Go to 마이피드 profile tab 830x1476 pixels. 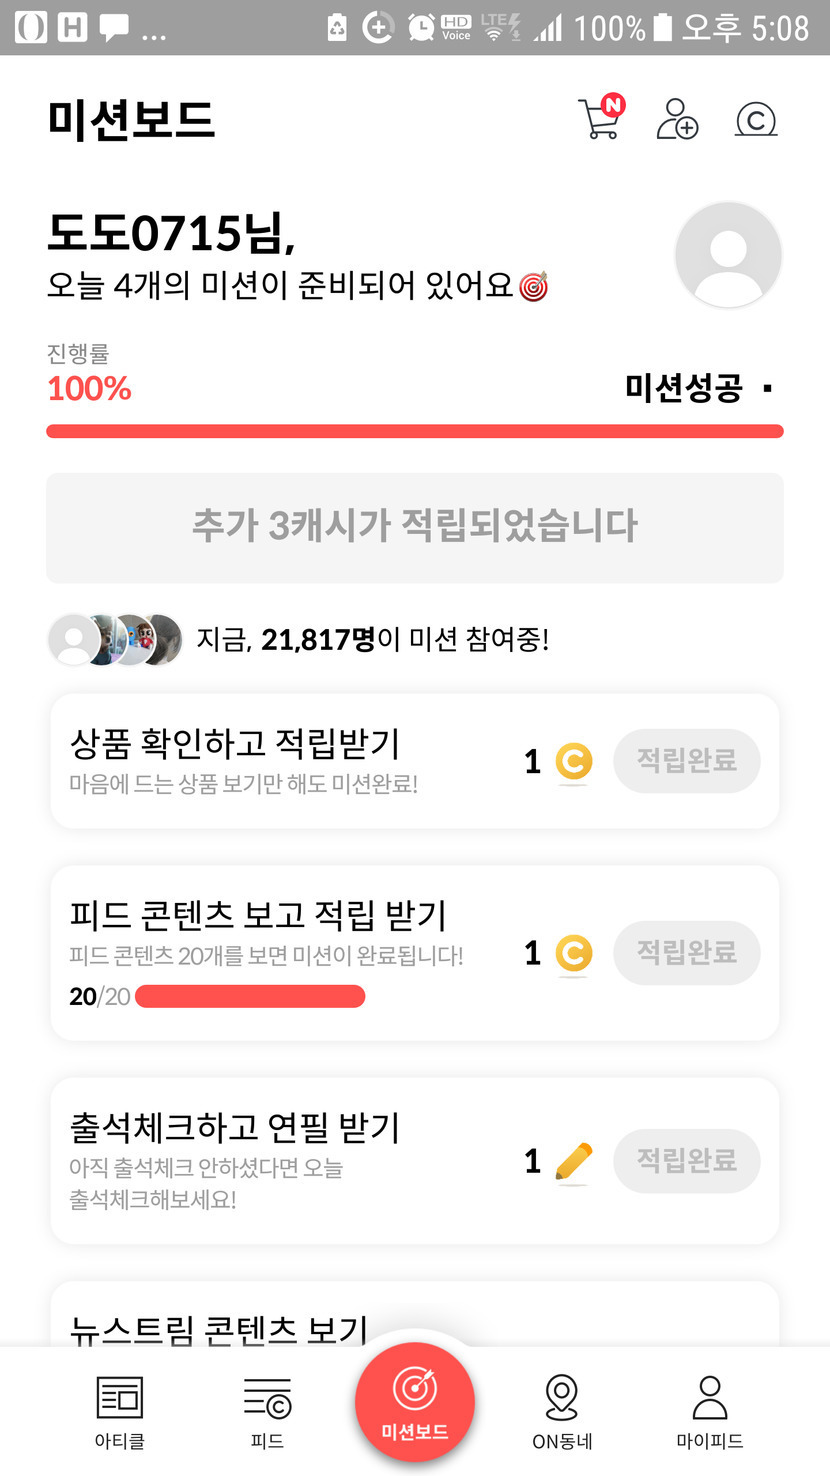click(x=710, y=1411)
